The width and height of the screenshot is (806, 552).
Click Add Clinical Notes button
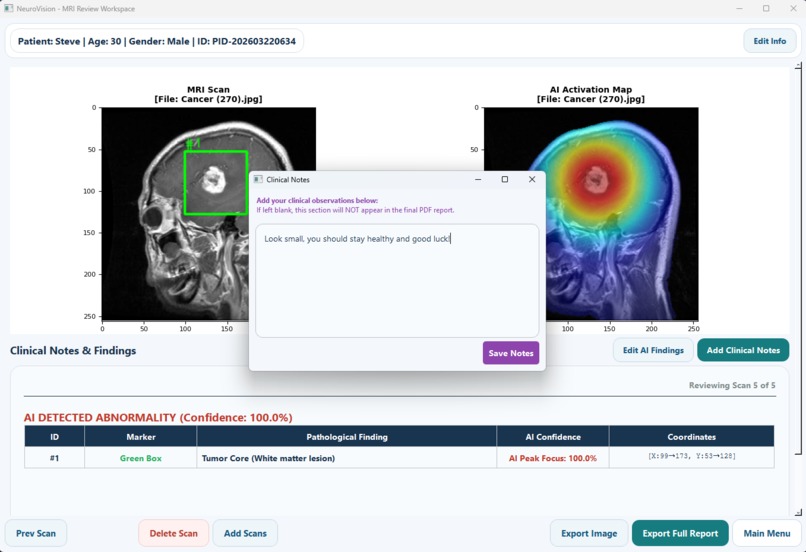pyautogui.click(x=743, y=350)
